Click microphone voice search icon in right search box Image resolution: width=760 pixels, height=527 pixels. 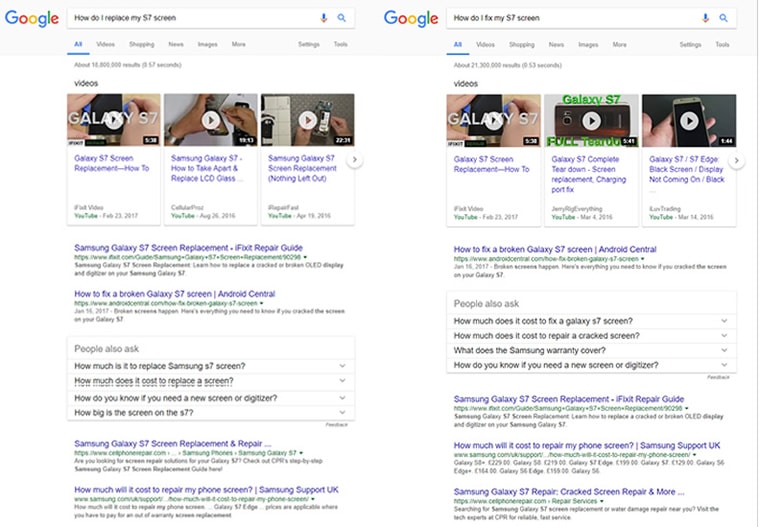(x=705, y=18)
